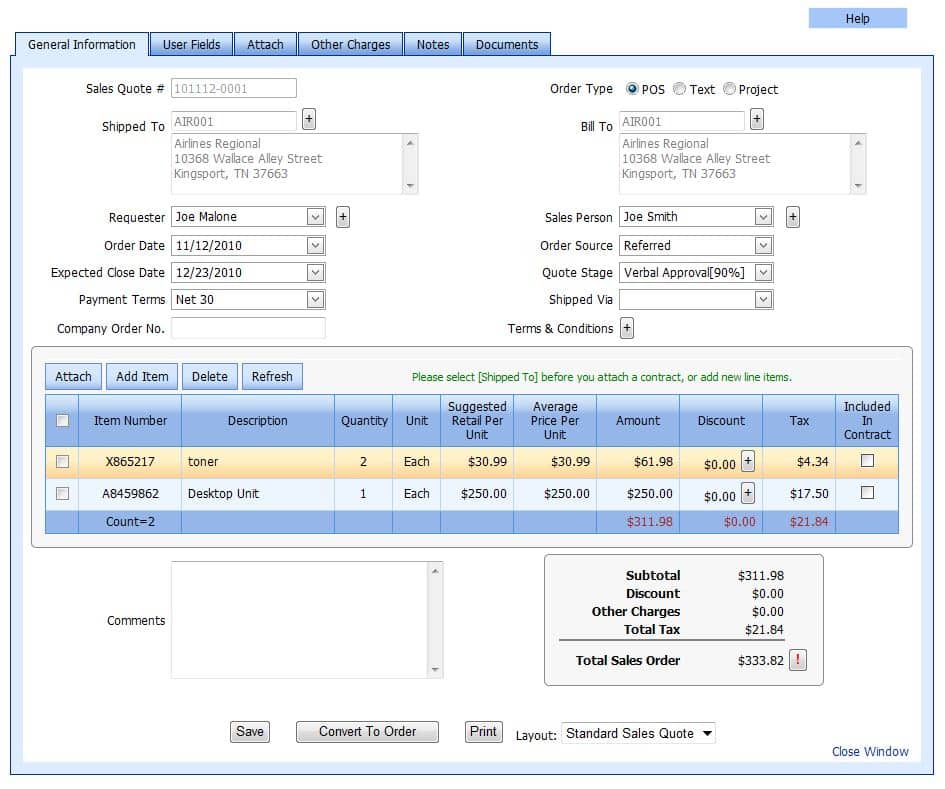
Task: Click the Bill To address scroll down arrow
Action: [x=858, y=186]
